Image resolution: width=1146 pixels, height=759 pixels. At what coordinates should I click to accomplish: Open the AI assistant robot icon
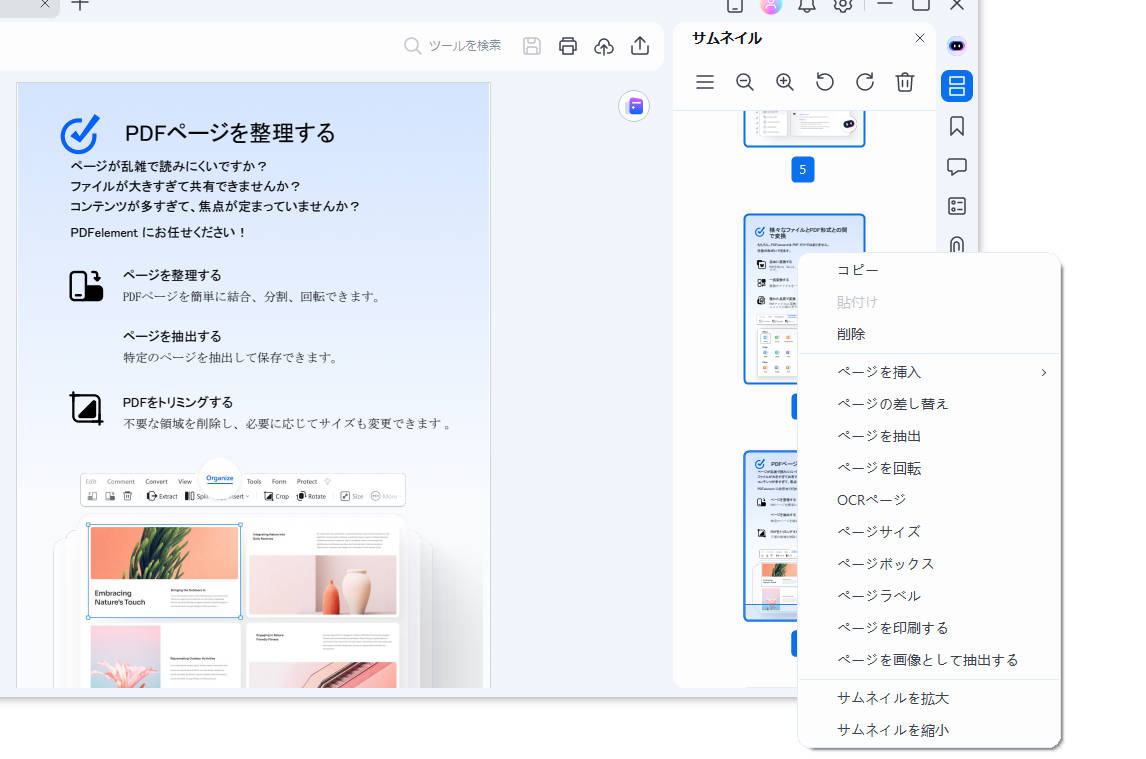tap(956, 45)
